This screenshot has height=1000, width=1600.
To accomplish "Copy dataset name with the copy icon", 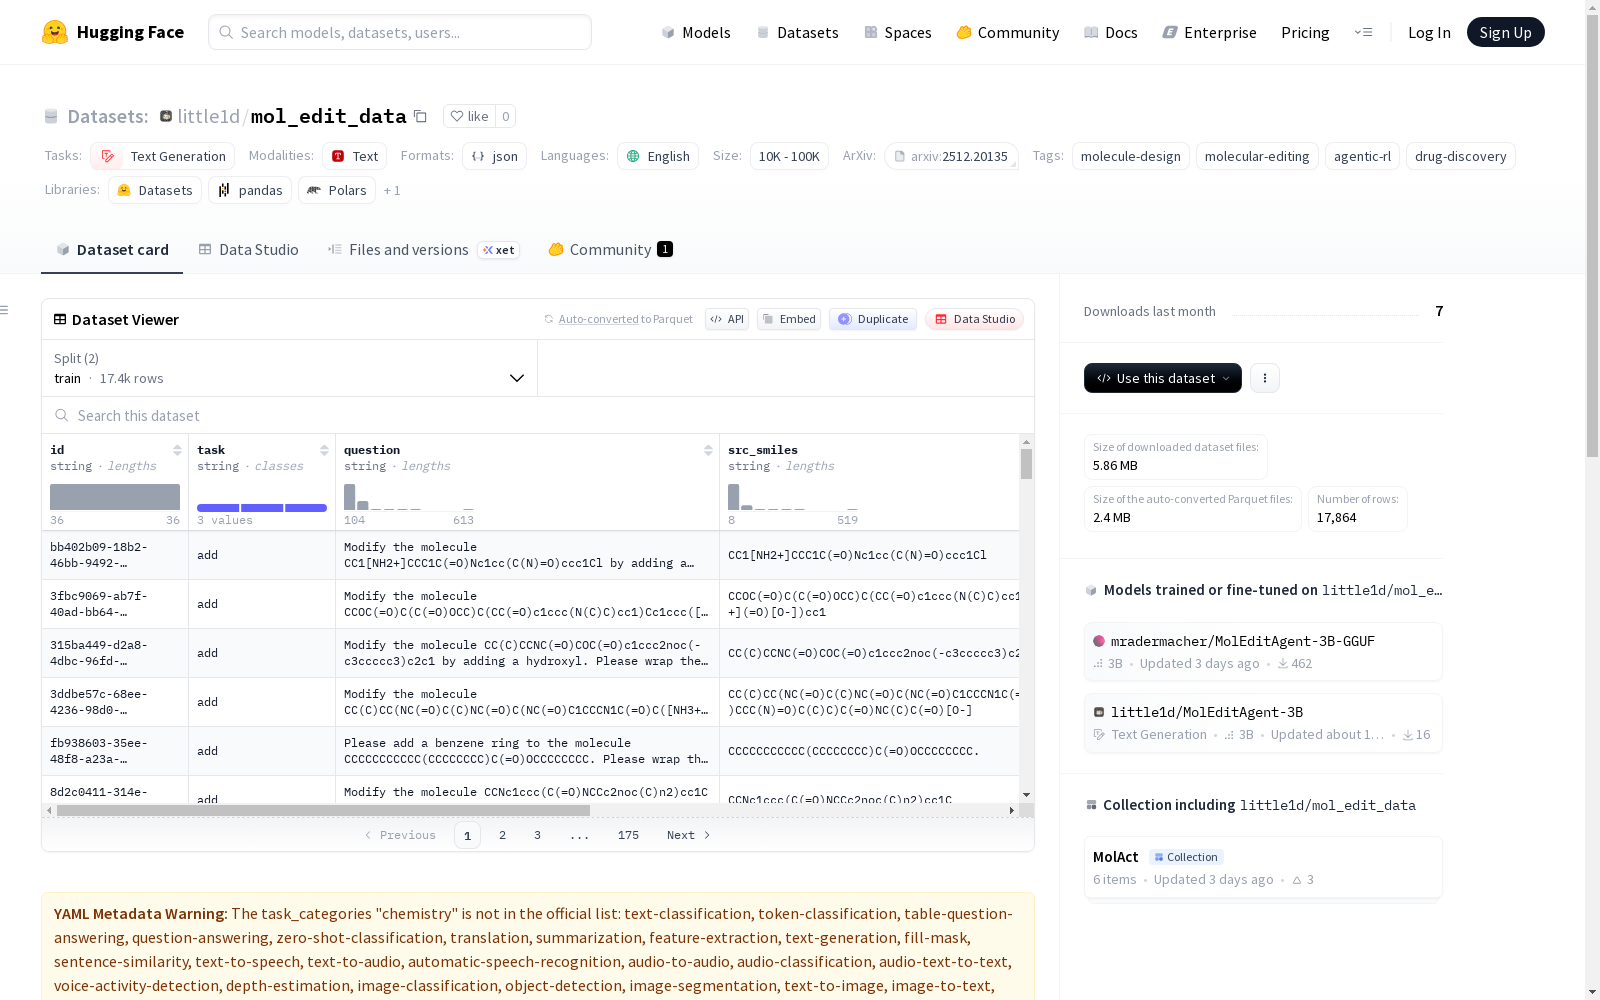I will click(421, 116).
